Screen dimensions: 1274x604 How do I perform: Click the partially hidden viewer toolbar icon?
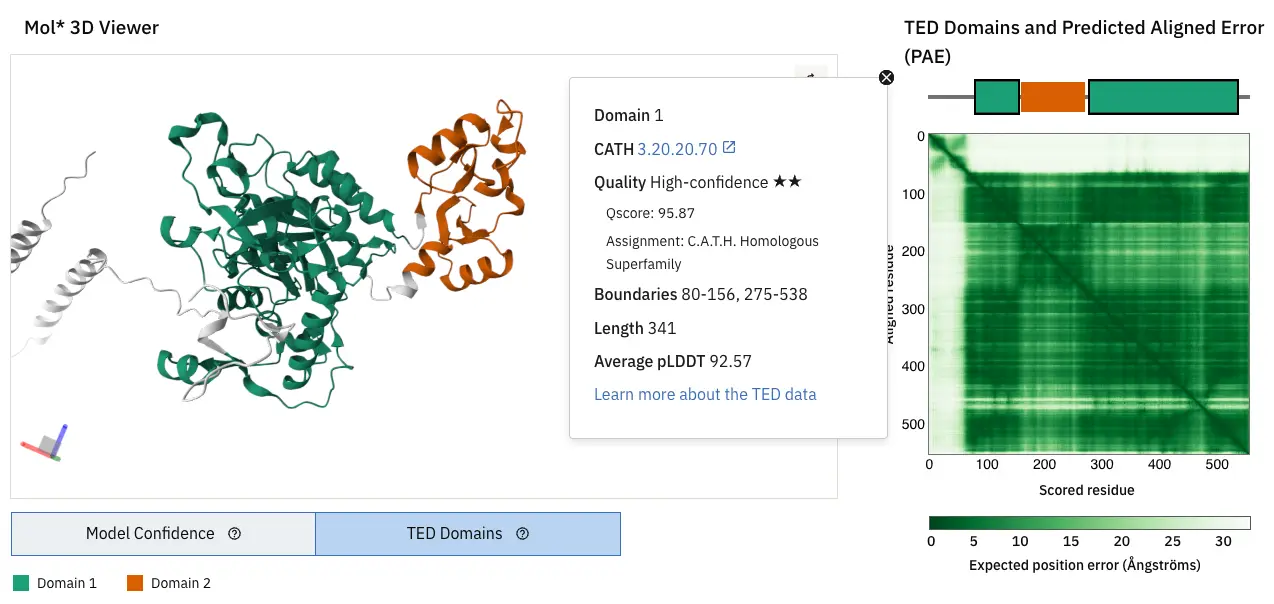point(811,73)
